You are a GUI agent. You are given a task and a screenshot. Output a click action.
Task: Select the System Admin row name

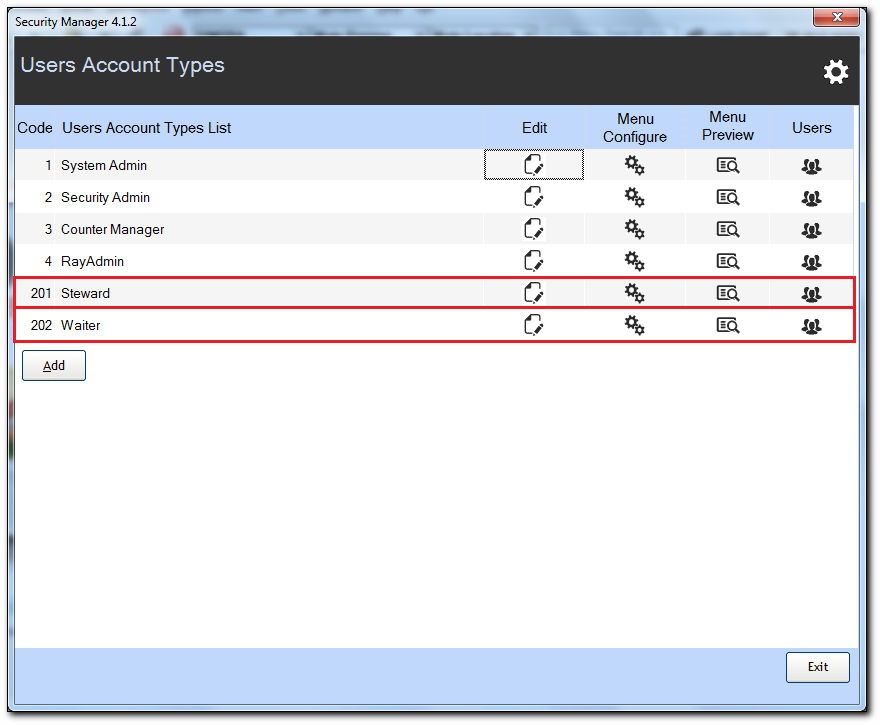pyautogui.click(x=104, y=166)
